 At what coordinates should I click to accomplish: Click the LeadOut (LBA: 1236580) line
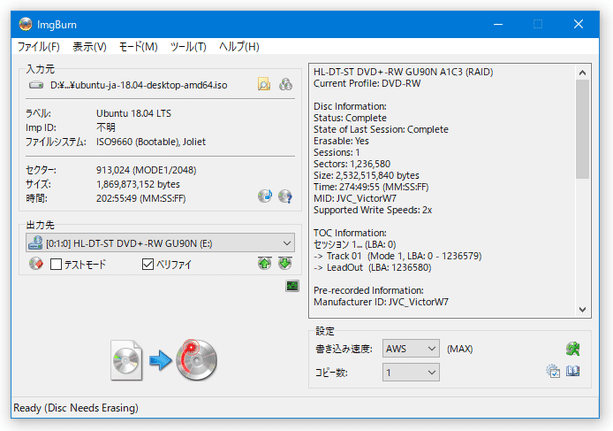[x=373, y=268]
